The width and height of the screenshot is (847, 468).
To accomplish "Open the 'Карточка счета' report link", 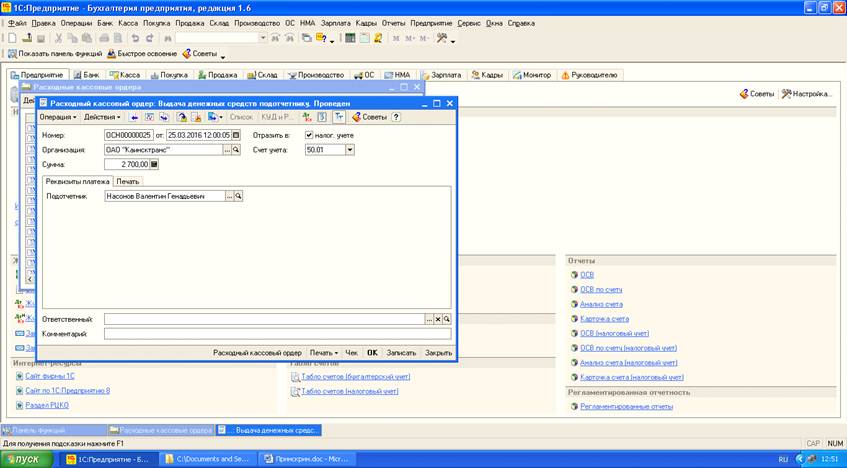I will click(x=604, y=318).
